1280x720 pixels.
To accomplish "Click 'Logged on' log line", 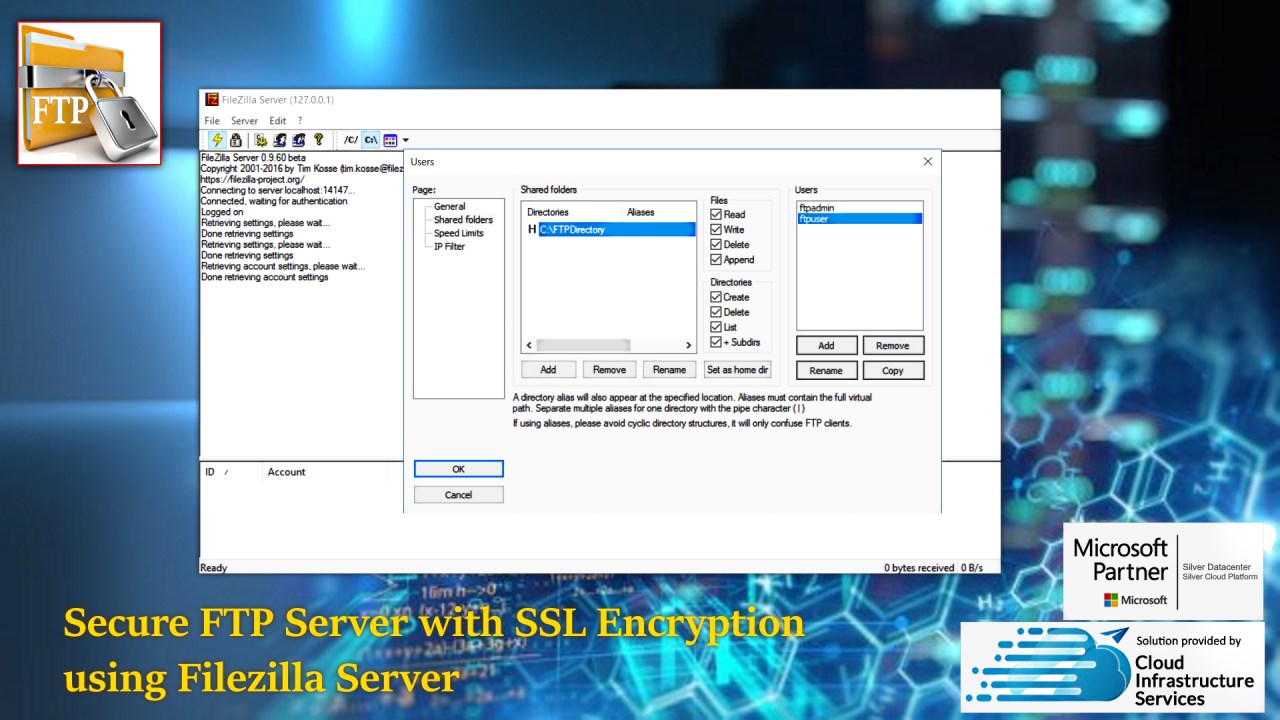I will click(222, 212).
